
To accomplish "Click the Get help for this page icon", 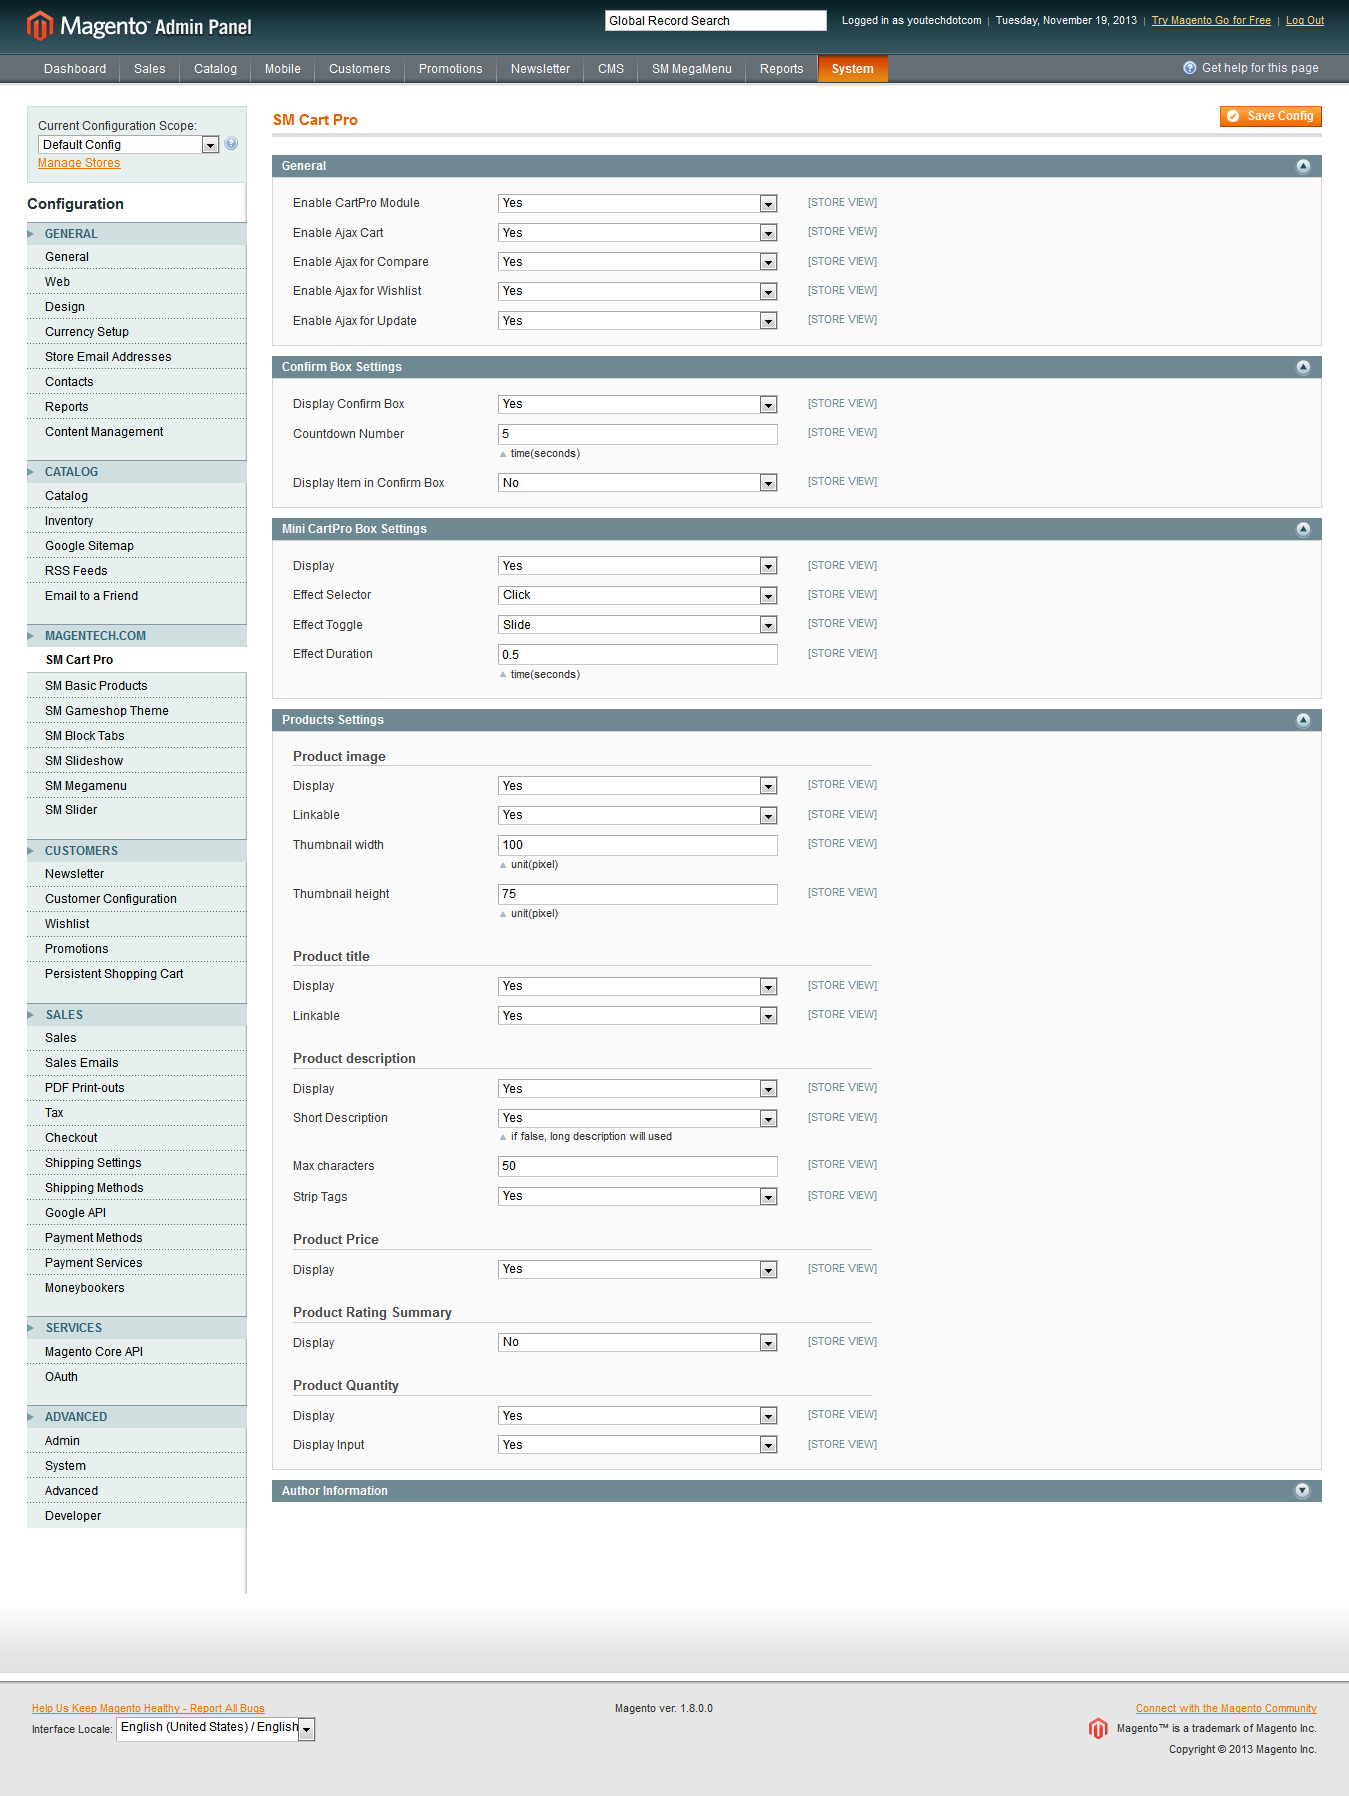I will tap(1190, 68).
